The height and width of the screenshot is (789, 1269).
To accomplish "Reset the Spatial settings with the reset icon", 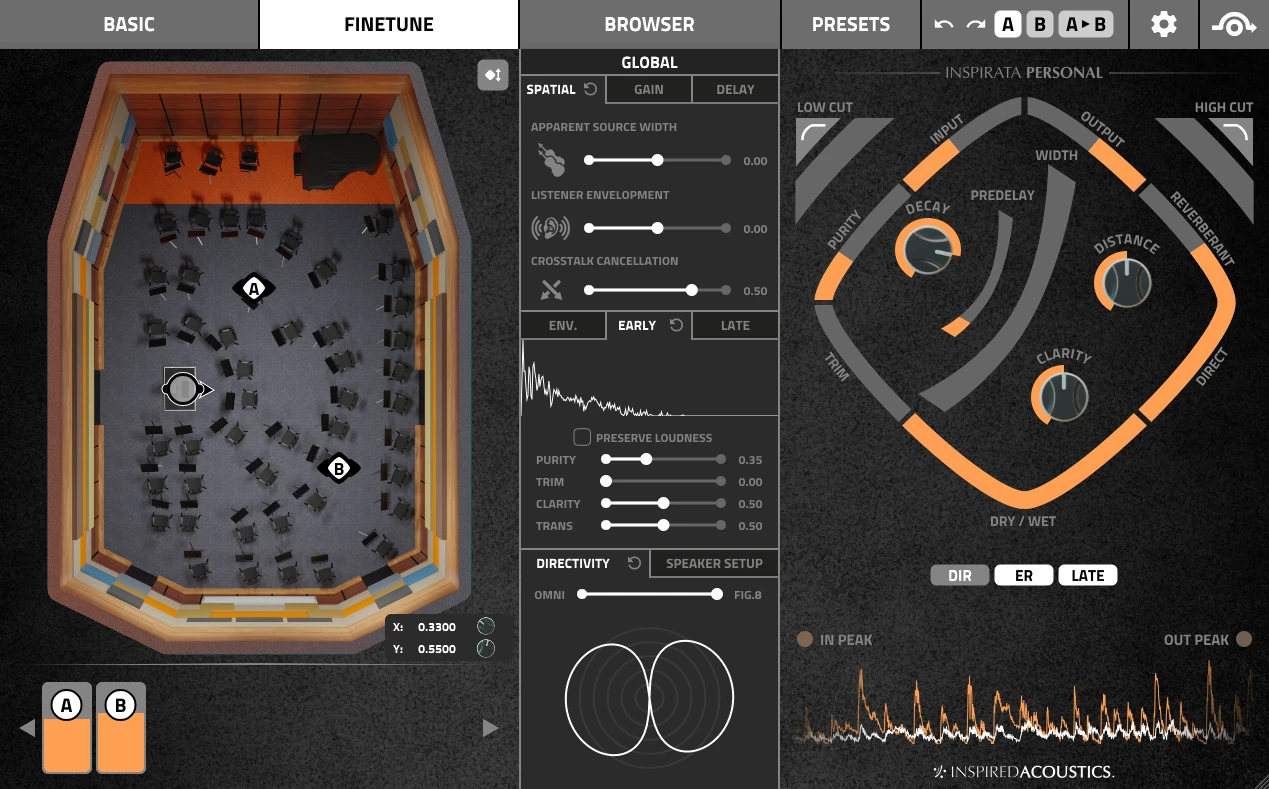I will [590, 89].
